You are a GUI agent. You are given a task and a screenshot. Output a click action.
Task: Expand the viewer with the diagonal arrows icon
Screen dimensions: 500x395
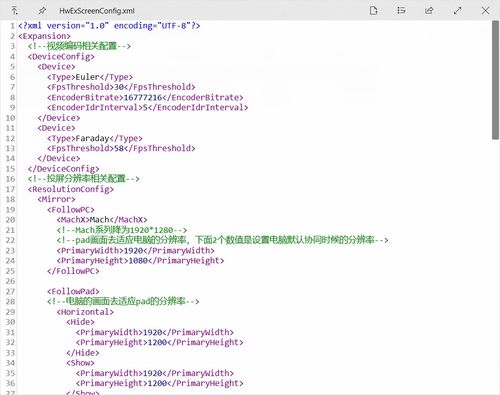coord(457,11)
